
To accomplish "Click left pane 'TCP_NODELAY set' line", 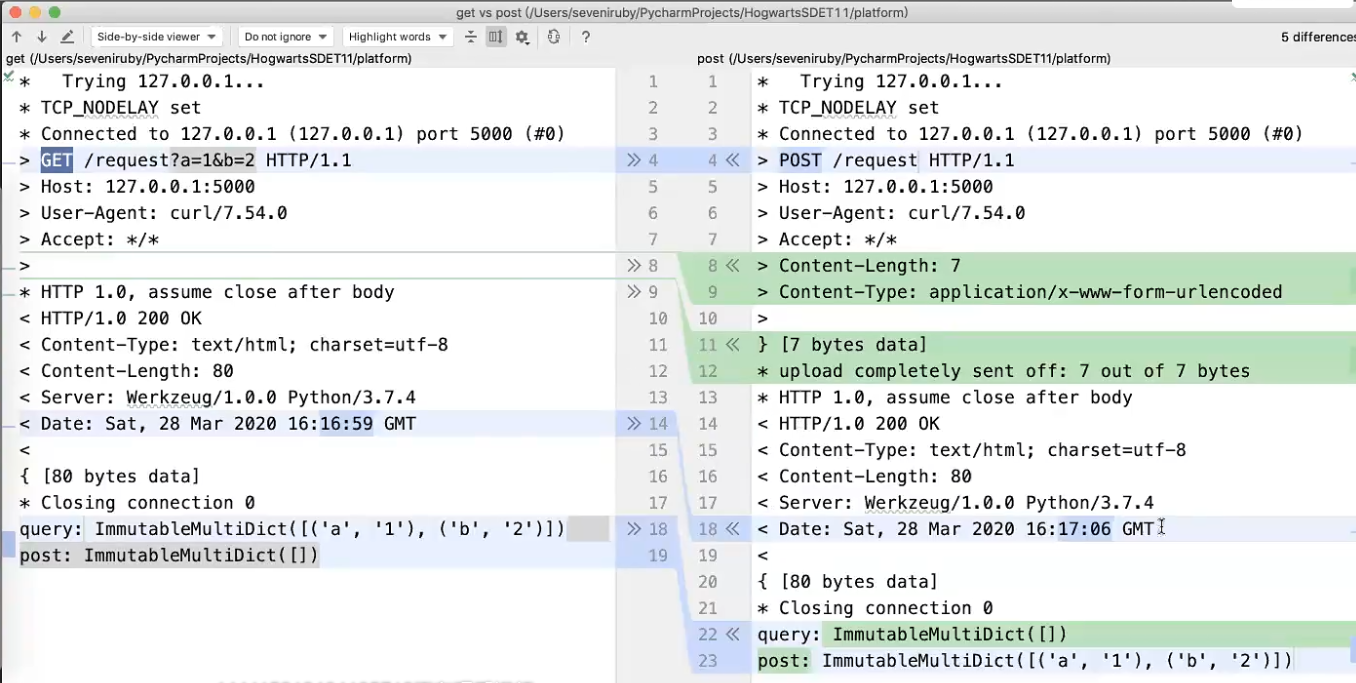I will click(x=110, y=108).
